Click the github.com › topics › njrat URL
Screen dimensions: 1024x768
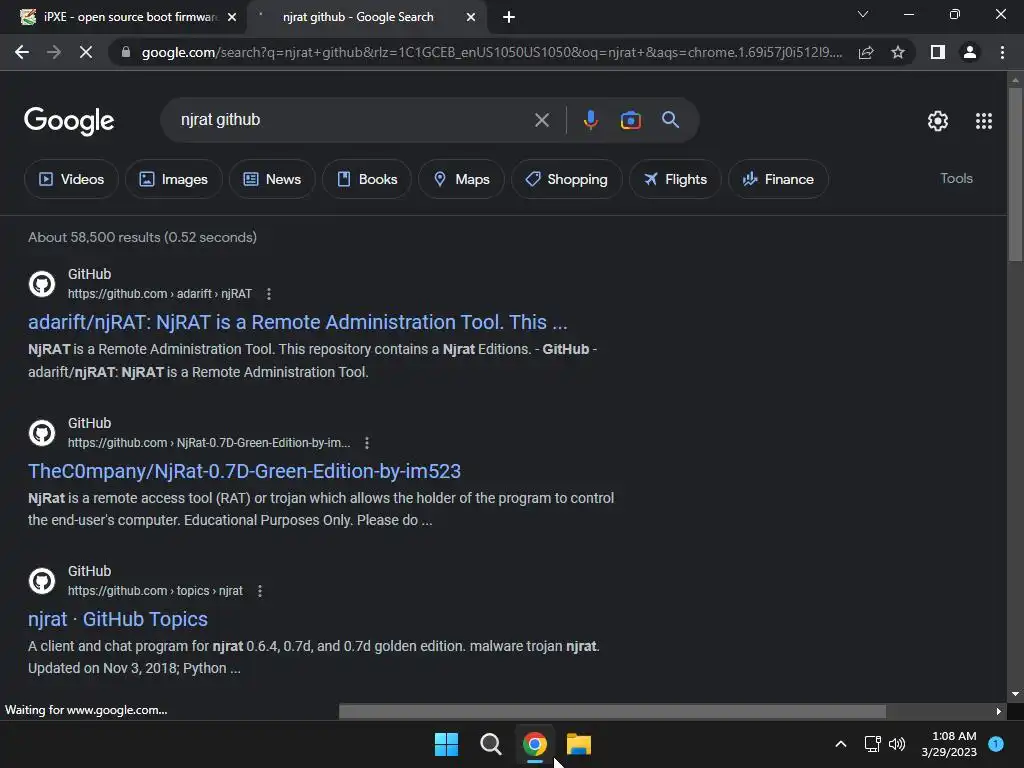point(155,591)
